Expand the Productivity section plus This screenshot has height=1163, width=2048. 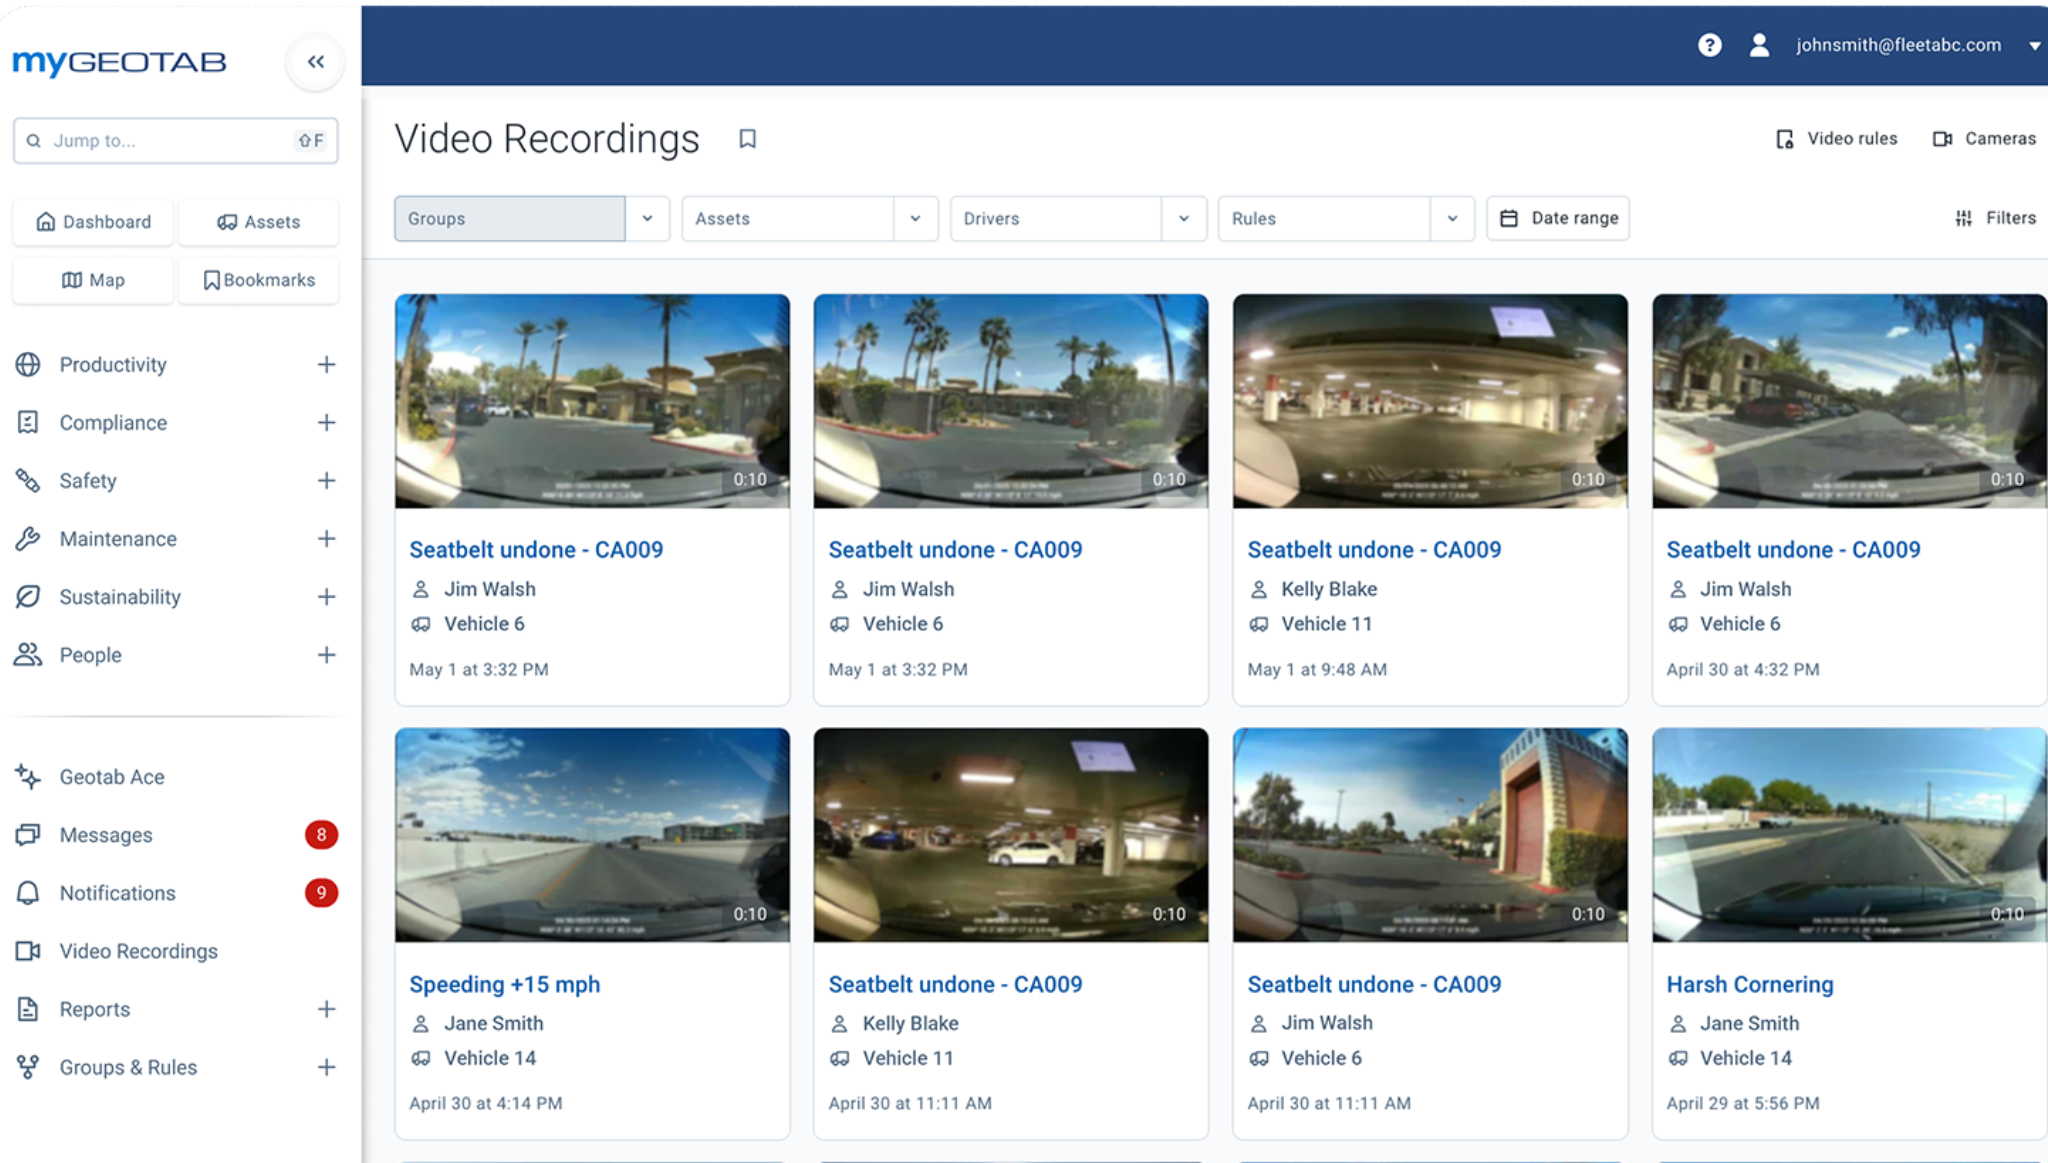pyautogui.click(x=326, y=365)
